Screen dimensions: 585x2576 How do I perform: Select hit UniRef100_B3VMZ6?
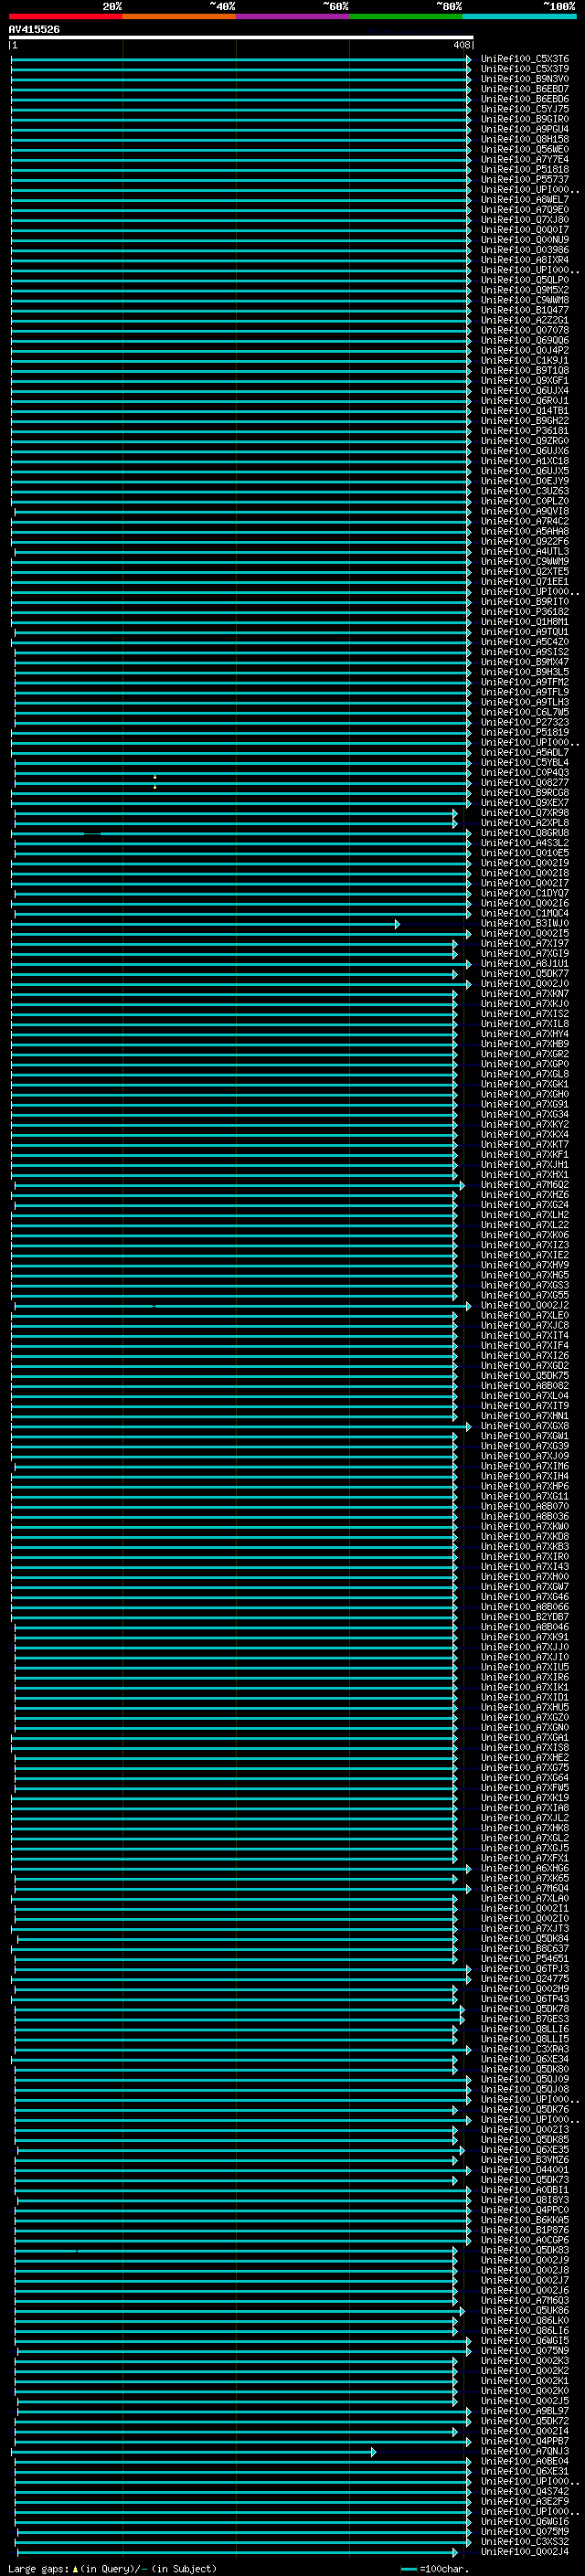[x=524, y=2160]
